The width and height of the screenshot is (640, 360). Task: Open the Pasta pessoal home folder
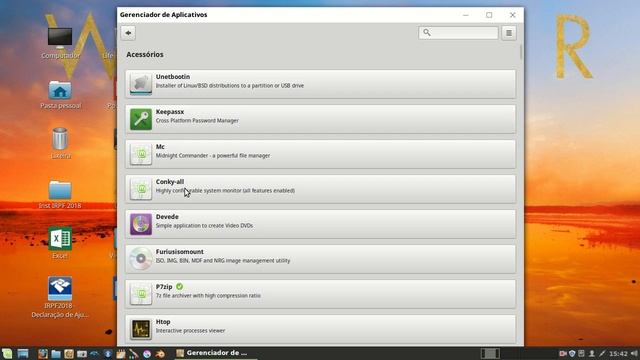tap(60, 95)
